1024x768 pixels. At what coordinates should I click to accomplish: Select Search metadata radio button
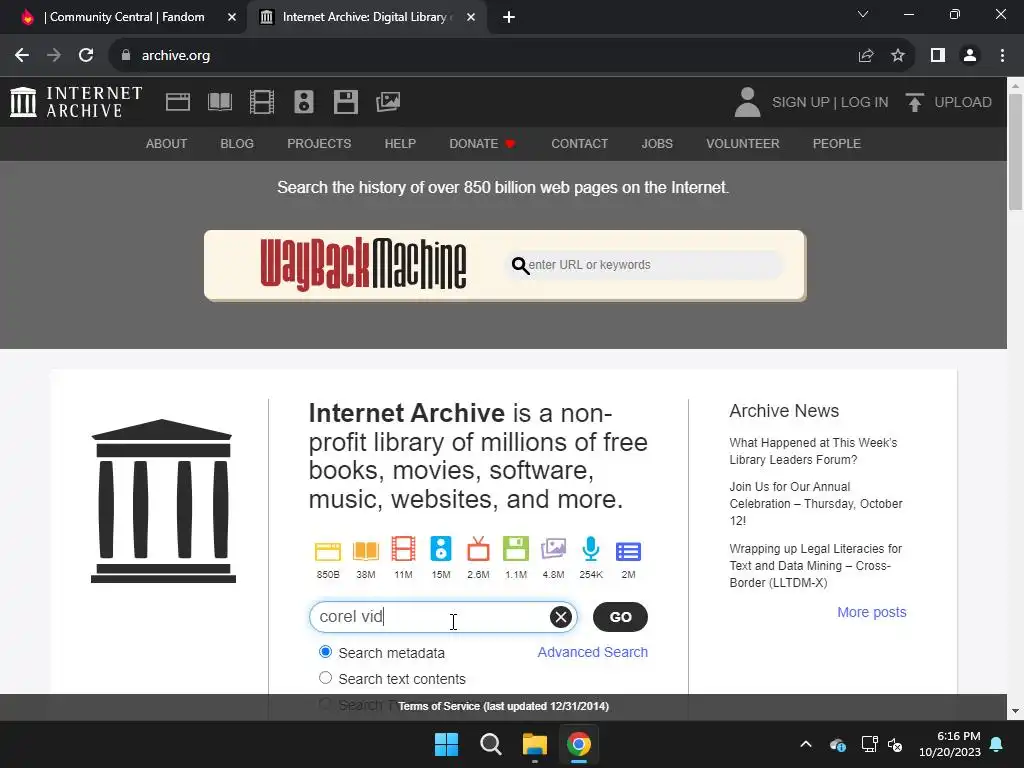tap(325, 652)
